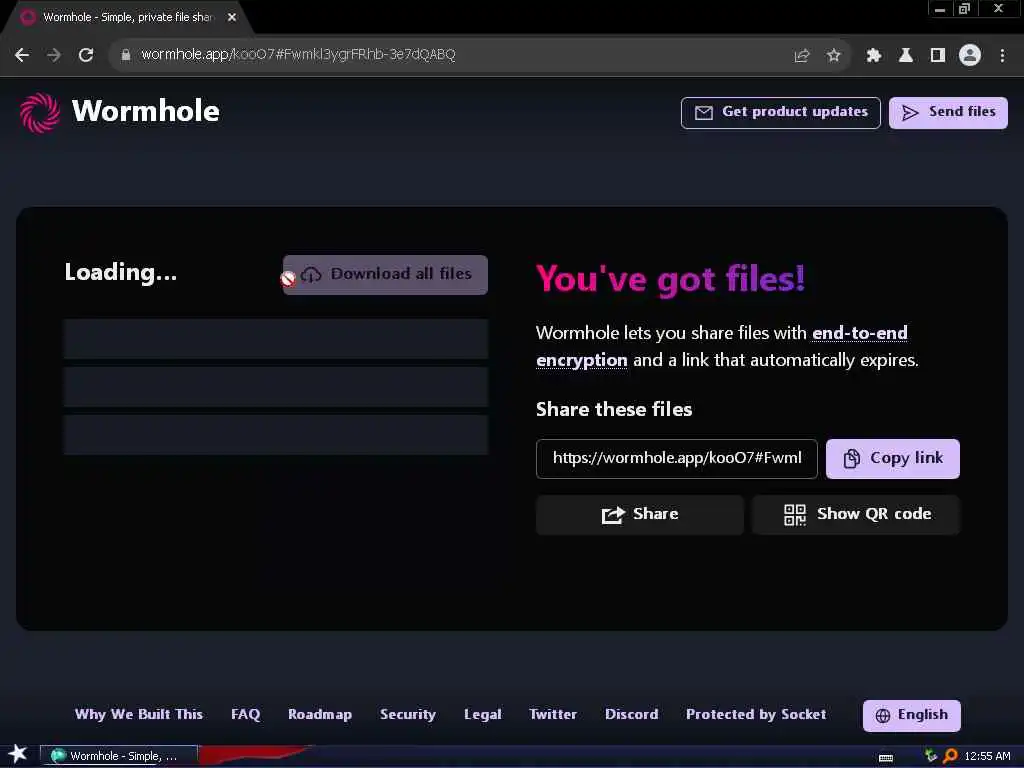Screen dimensions: 1024x768
Task: Click the 12:55 AM clock
Action: (987, 756)
